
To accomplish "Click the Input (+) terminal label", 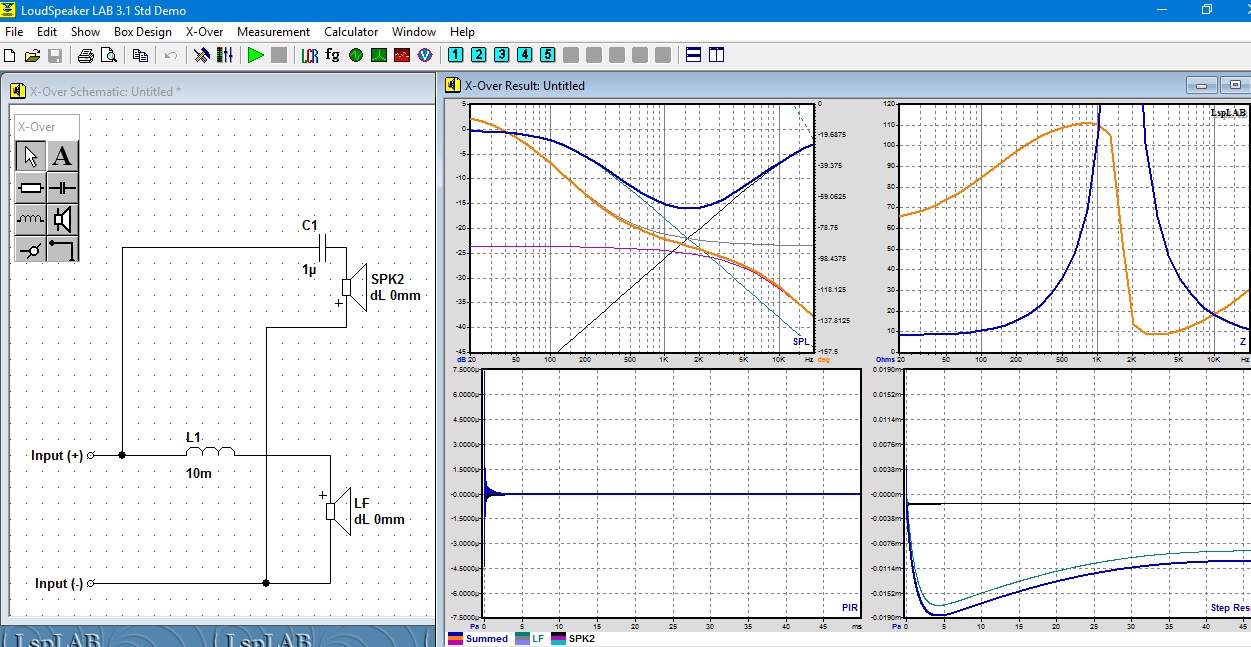I will [x=57, y=455].
